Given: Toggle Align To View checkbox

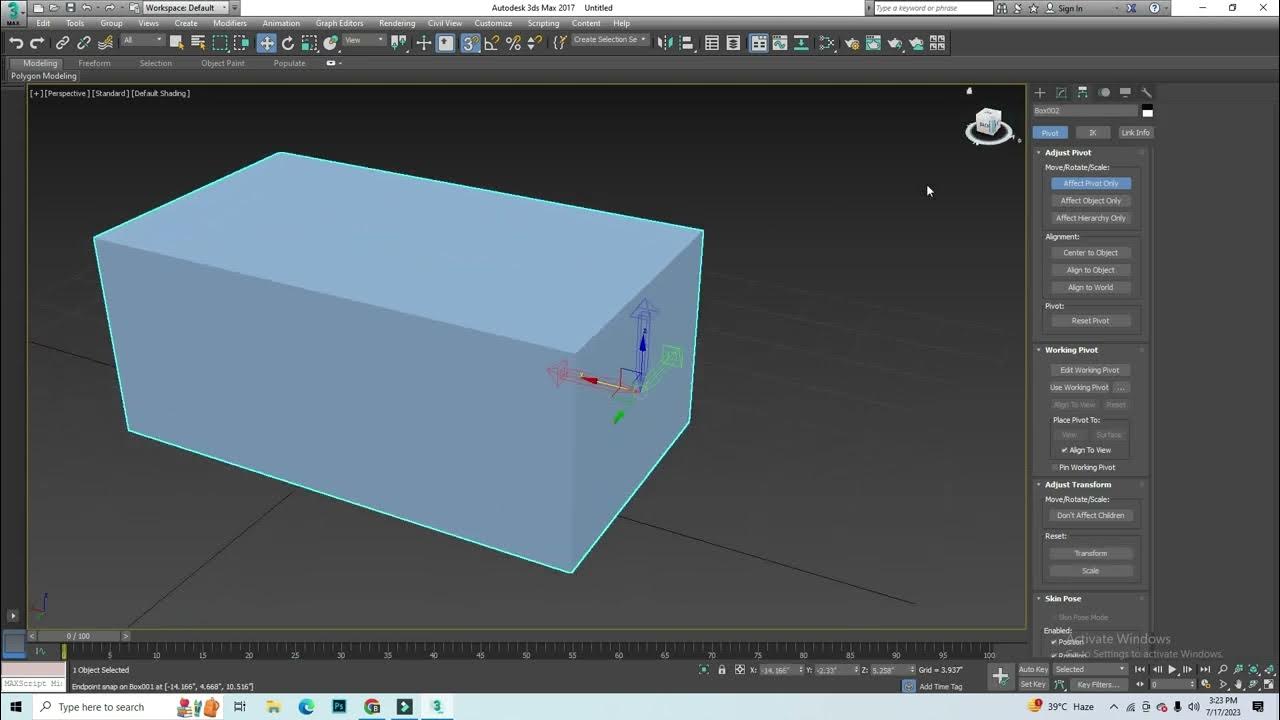Looking at the screenshot, I should [1065, 450].
